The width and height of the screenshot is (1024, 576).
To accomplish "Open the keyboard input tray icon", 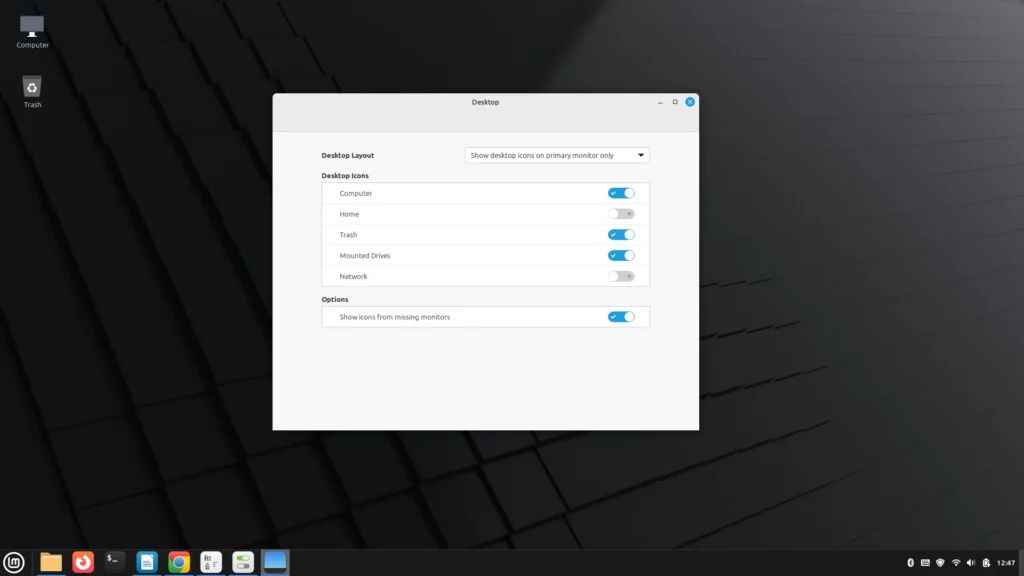I will (x=926, y=562).
